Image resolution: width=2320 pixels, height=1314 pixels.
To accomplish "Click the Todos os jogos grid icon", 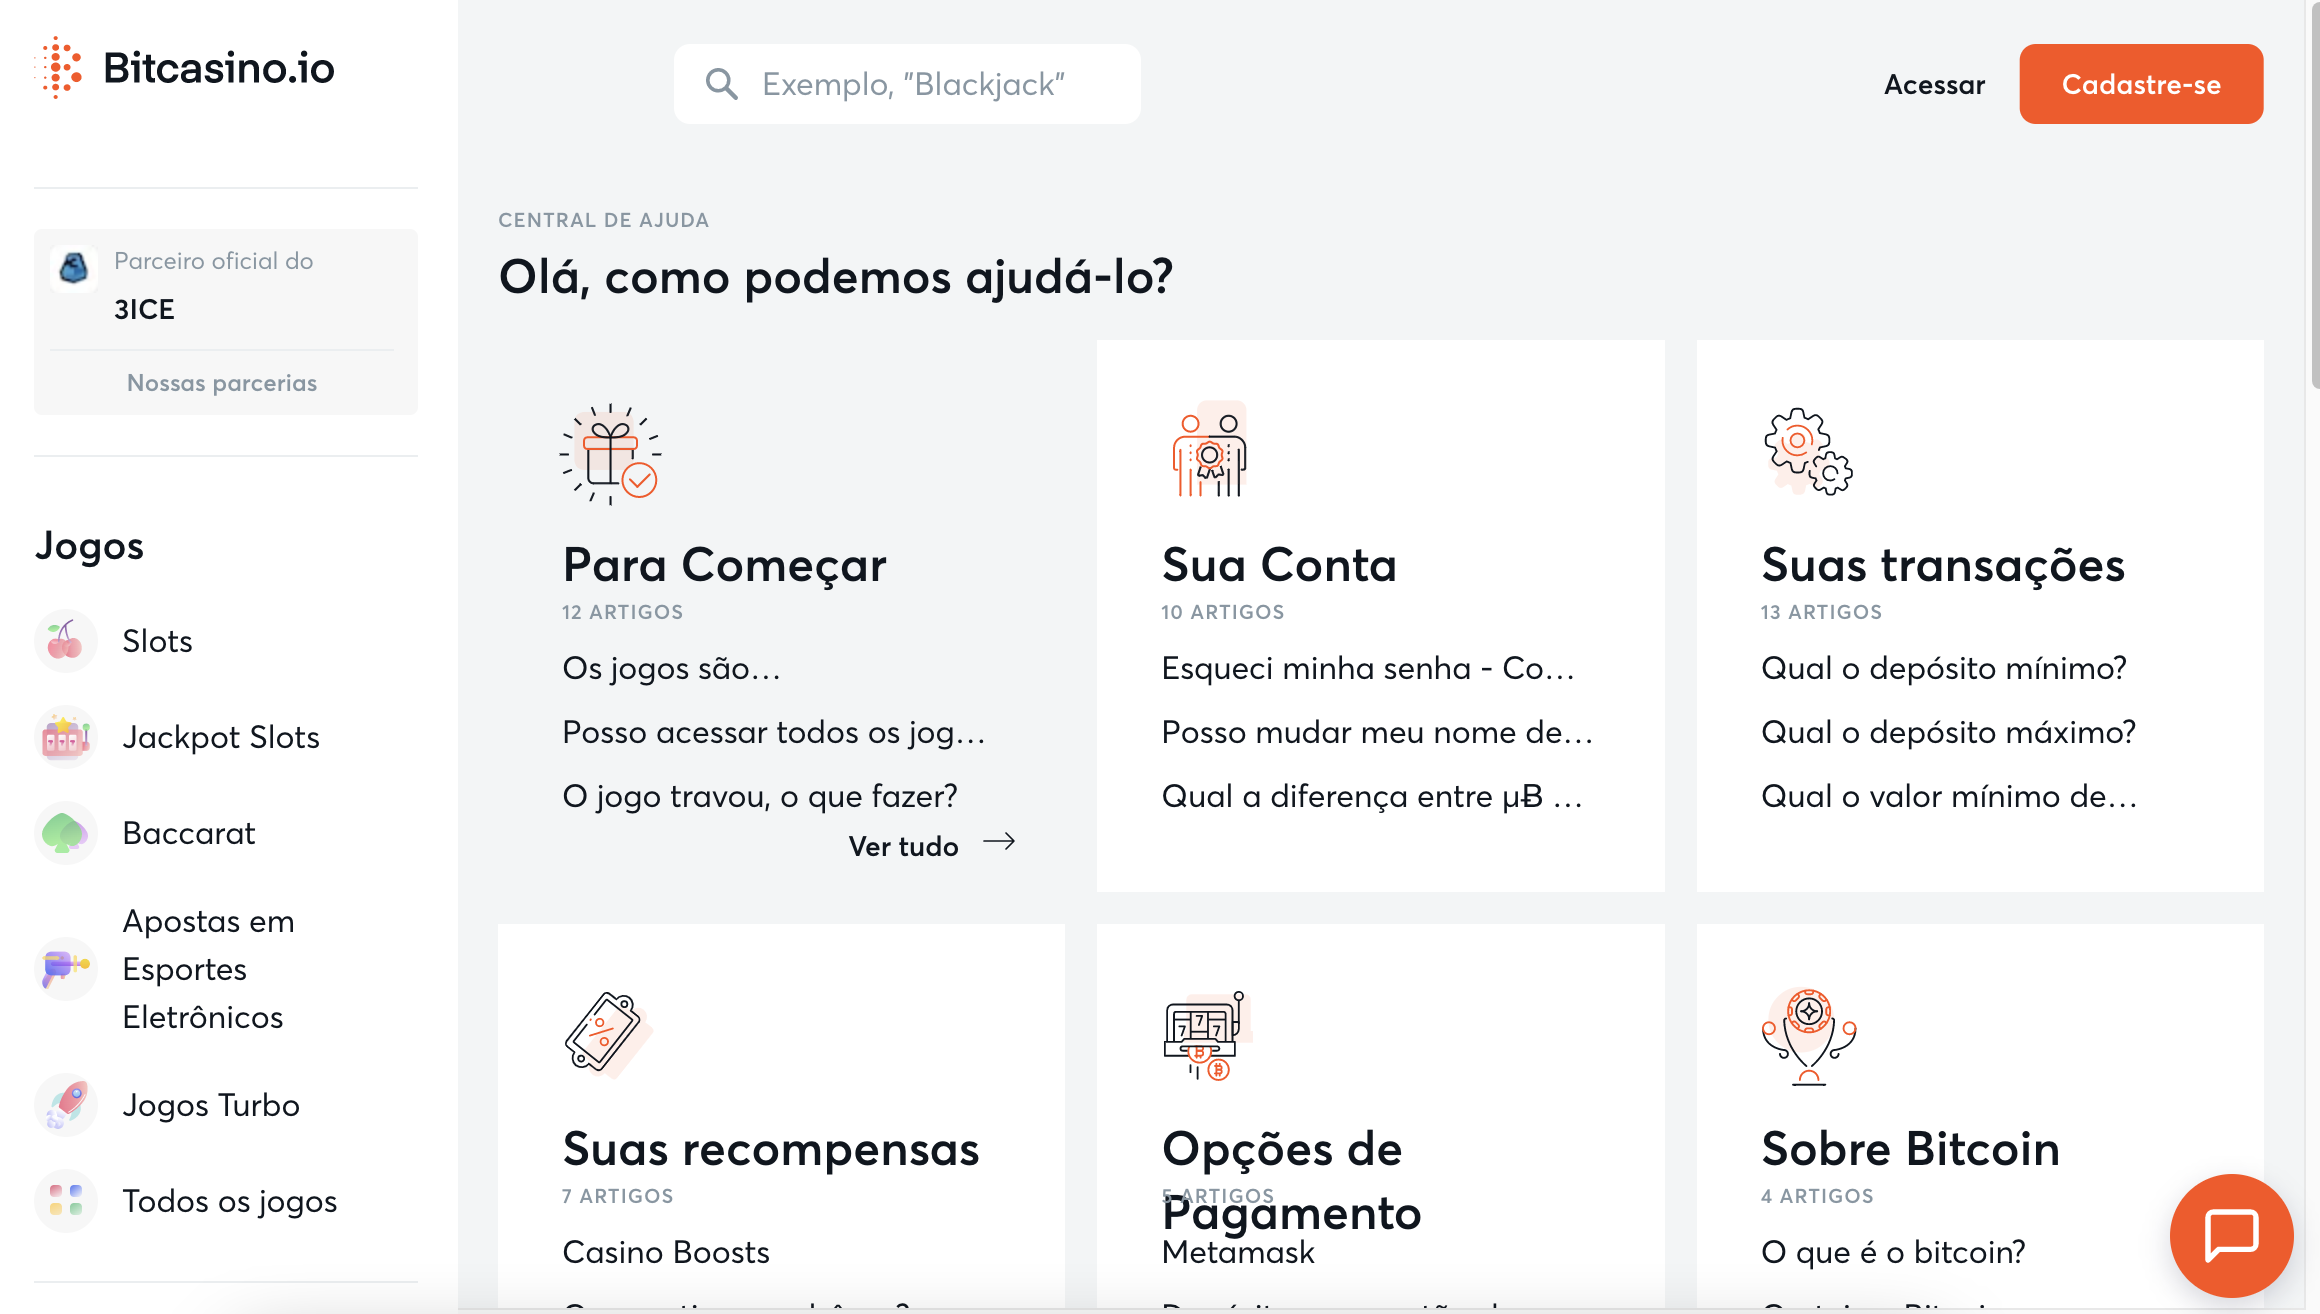I will pyautogui.click(x=66, y=1201).
